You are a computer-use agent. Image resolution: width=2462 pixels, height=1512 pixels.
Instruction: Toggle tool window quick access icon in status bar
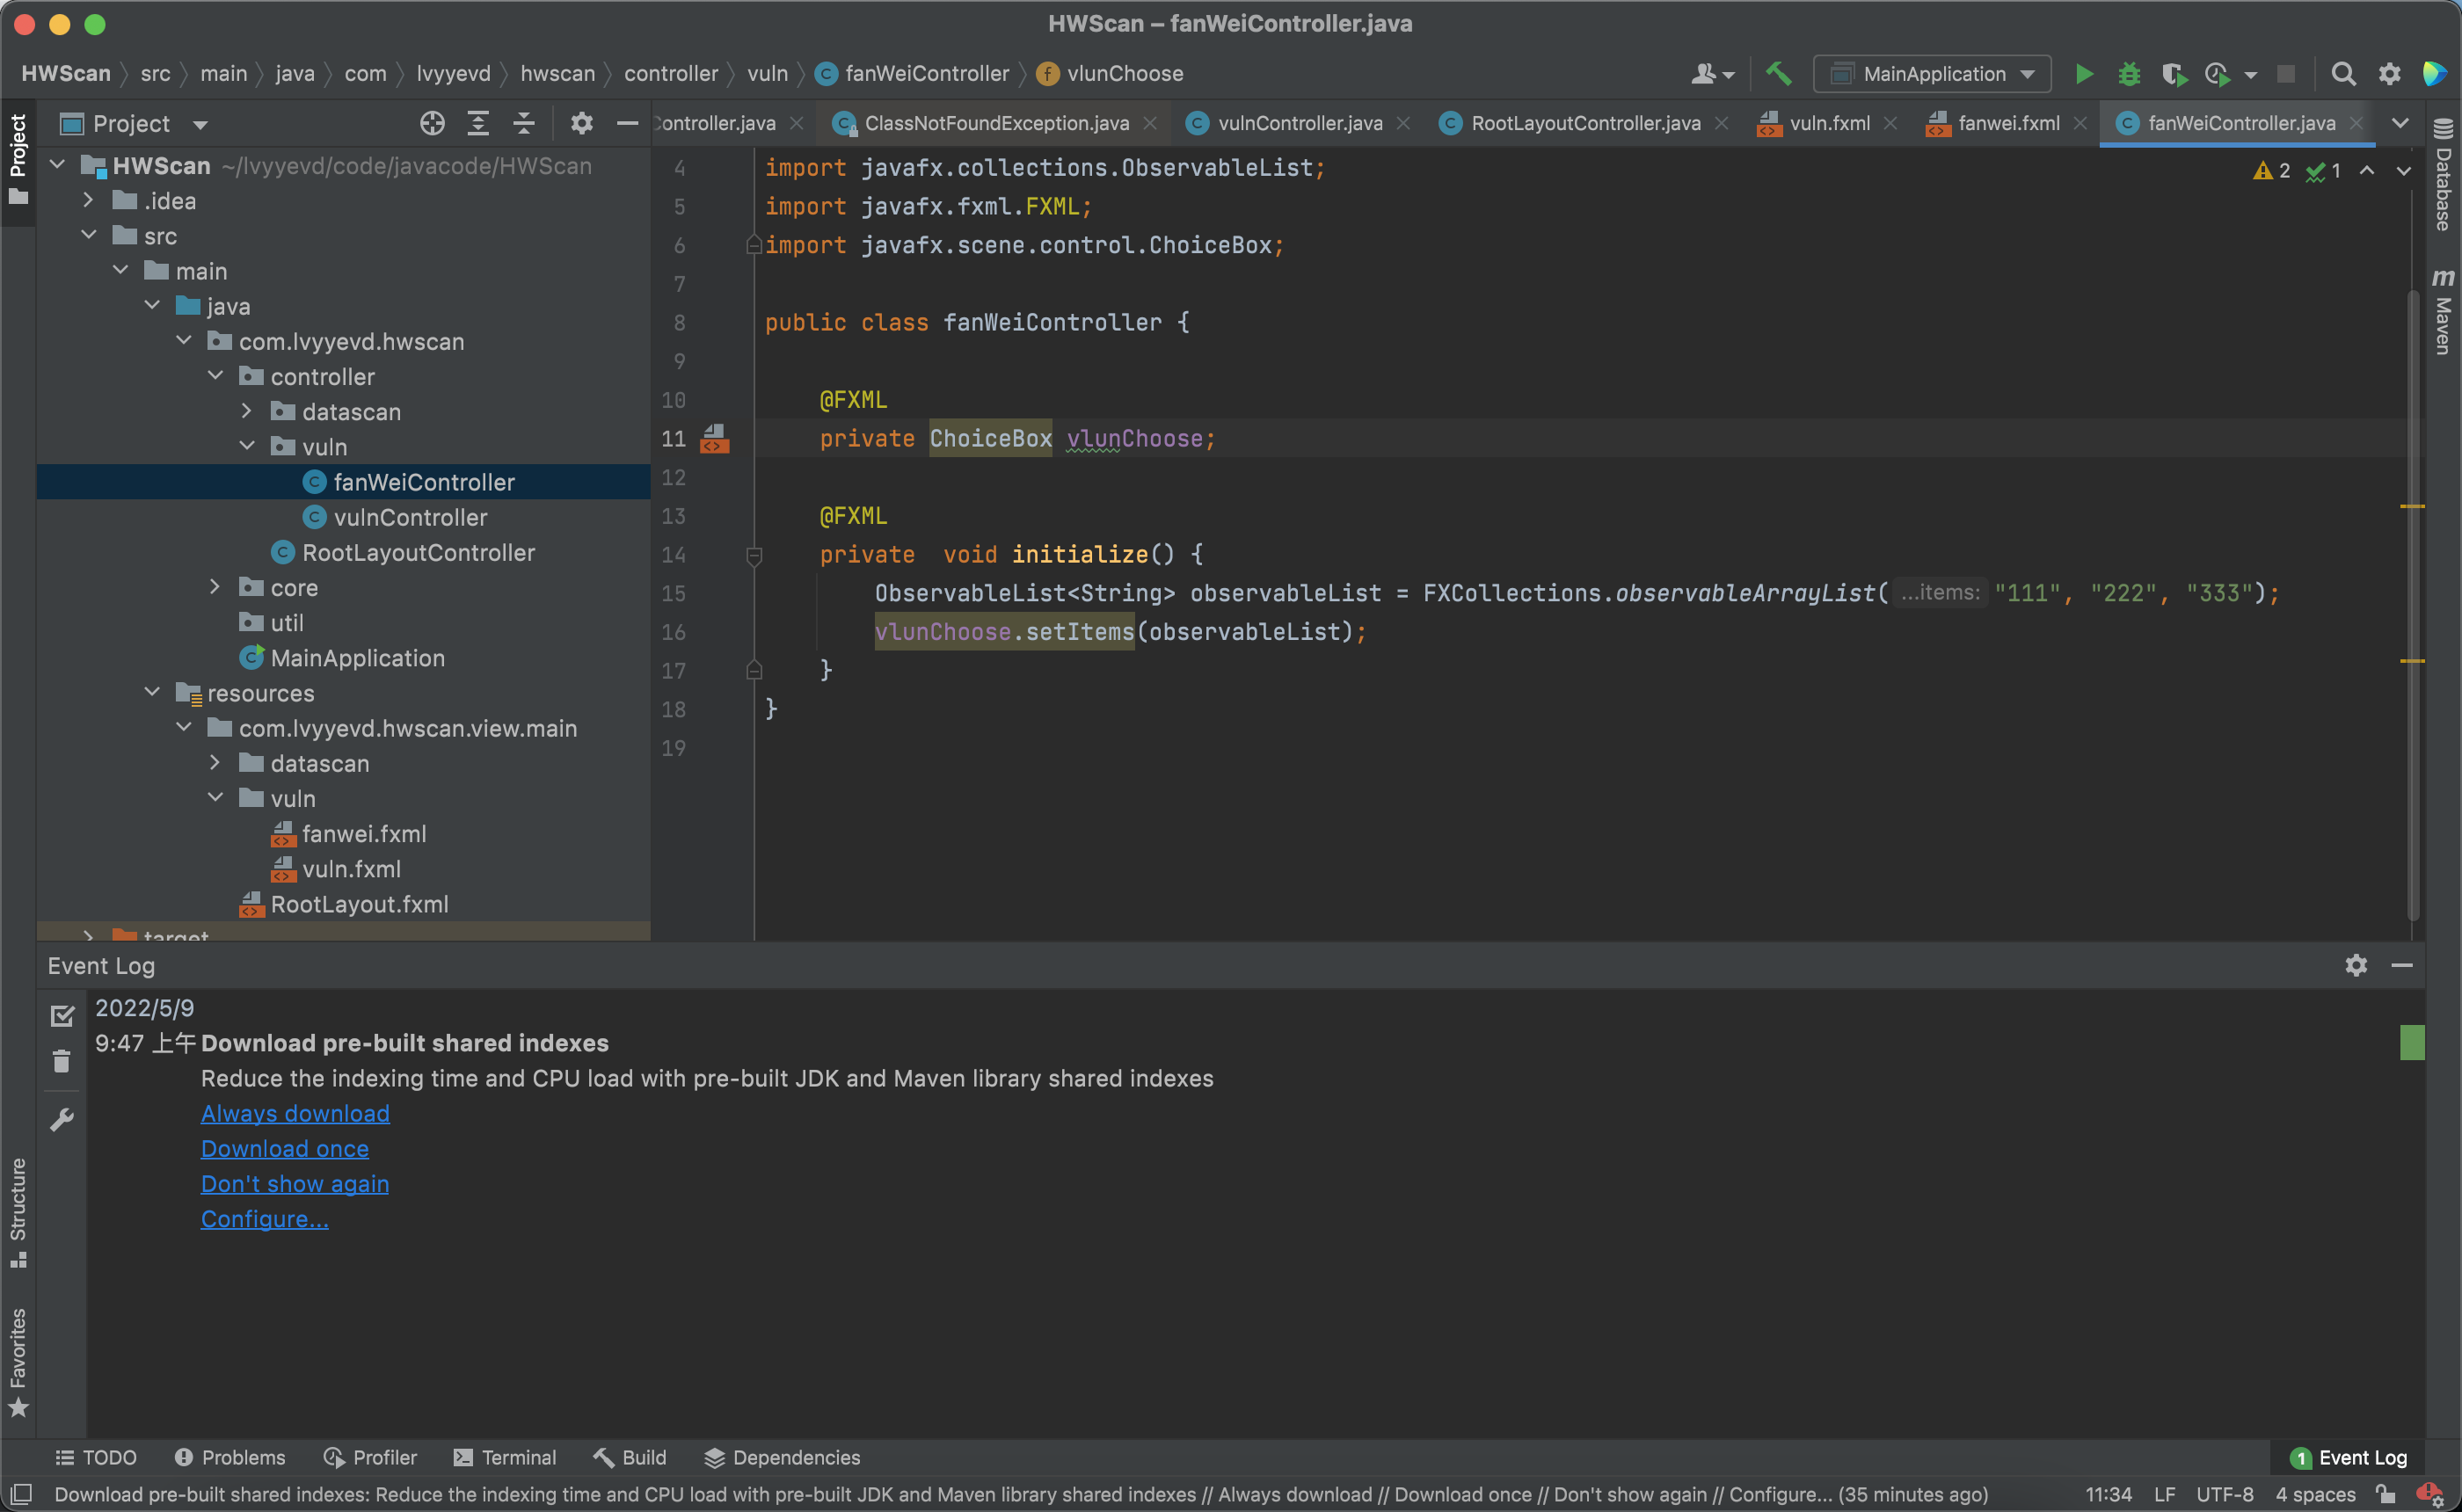coord(21,1494)
